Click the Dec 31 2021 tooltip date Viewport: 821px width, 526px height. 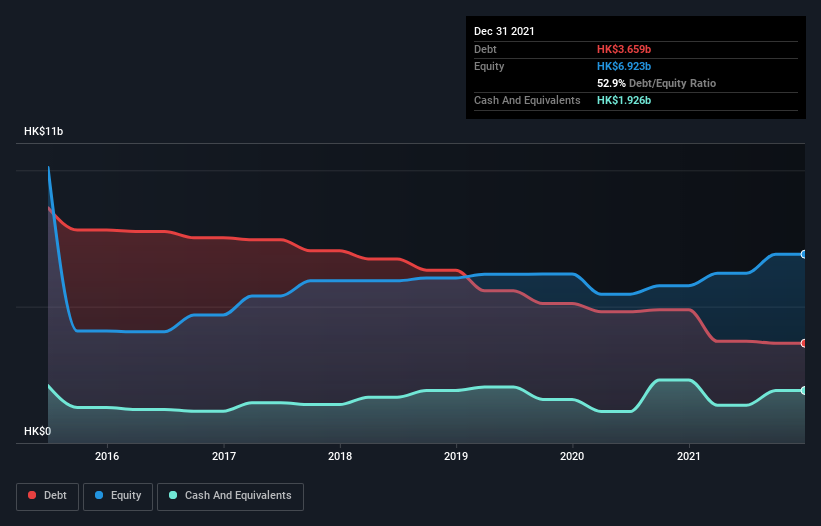(504, 31)
